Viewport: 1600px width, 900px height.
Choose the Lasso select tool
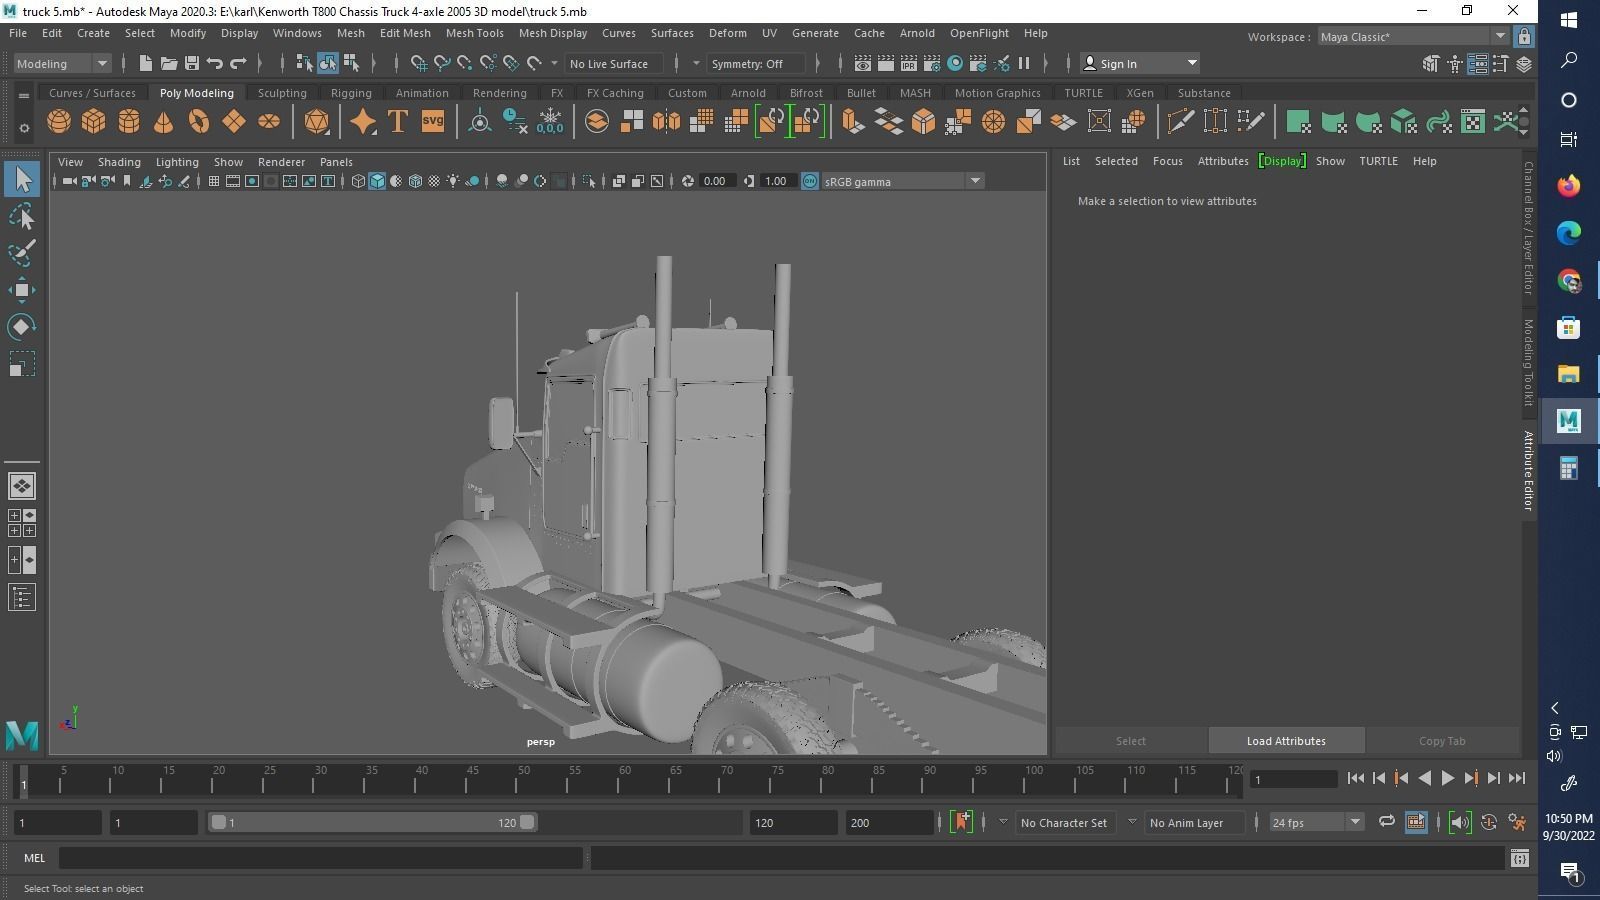tap(22, 217)
